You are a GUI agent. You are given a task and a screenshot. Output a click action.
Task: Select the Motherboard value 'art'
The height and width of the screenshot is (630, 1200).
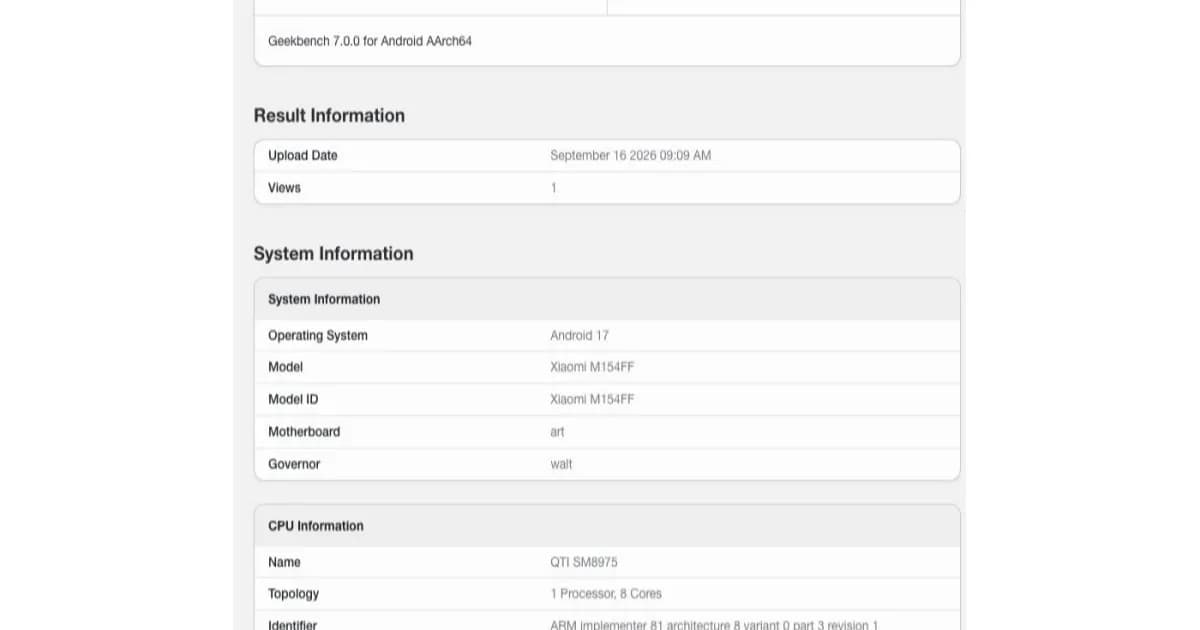(557, 432)
